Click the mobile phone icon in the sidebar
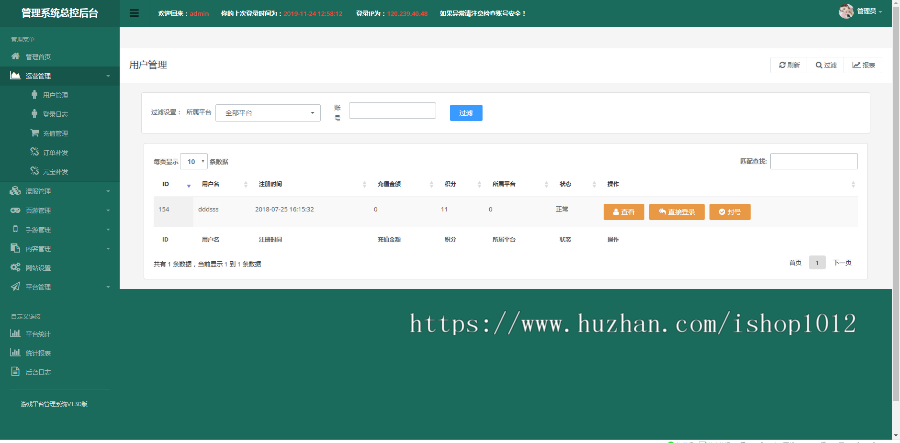900x443 pixels. click(15, 229)
